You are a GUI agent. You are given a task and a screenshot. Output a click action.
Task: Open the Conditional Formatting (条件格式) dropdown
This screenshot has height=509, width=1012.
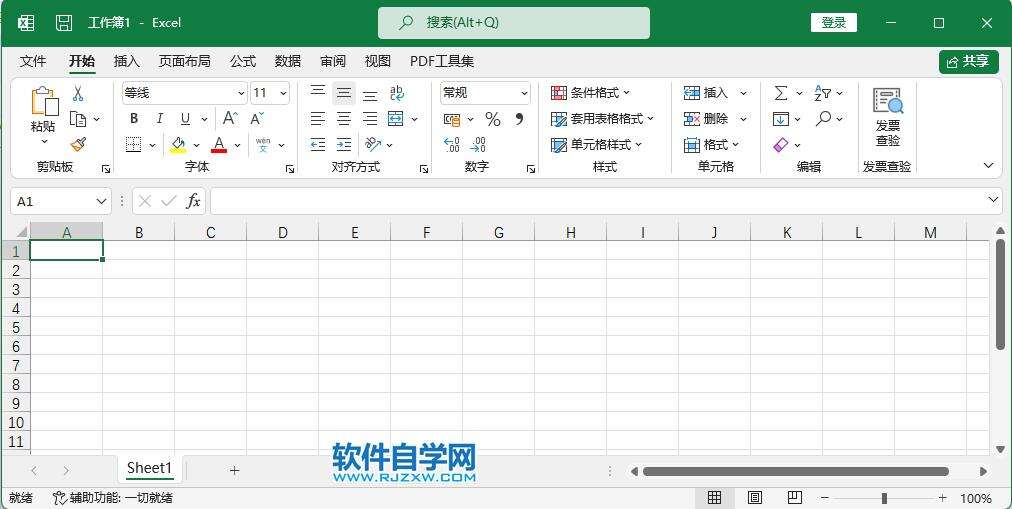click(591, 93)
